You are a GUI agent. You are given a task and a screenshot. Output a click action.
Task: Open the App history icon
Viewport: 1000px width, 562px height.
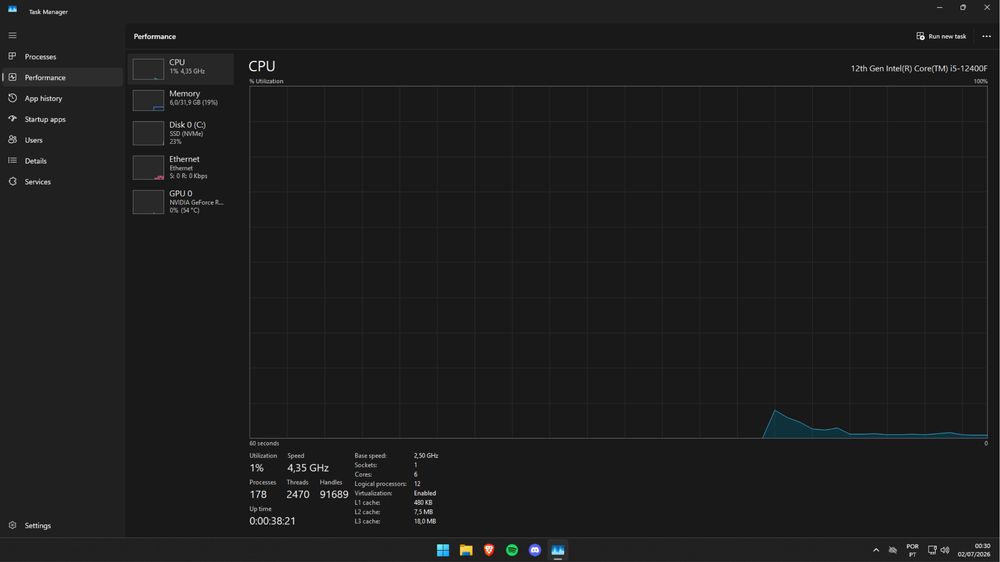[x=12, y=98]
